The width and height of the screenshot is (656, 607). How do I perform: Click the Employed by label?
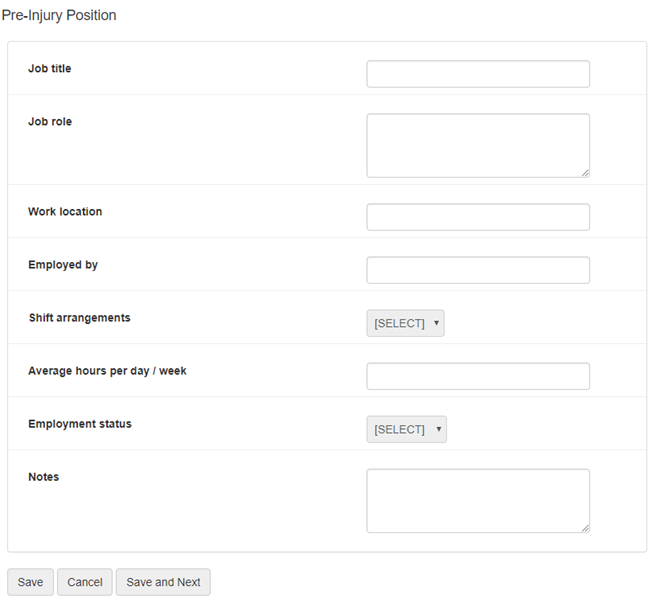(x=63, y=265)
